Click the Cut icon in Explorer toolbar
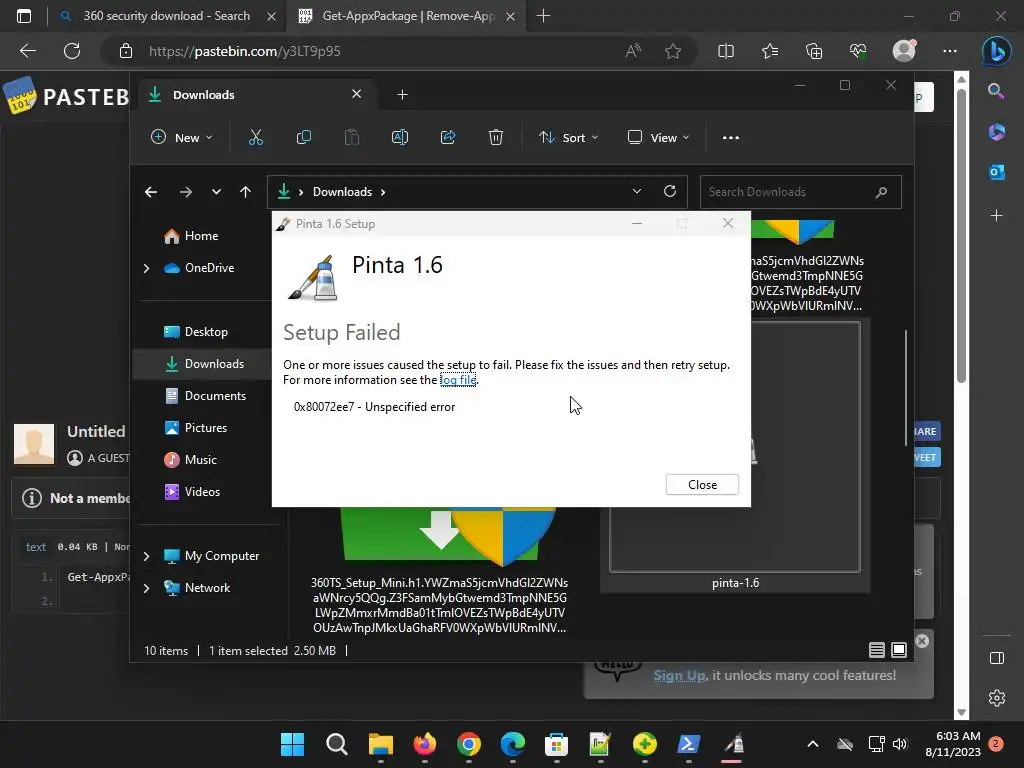This screenshot has height=768, width=1024. click(255, 137)
